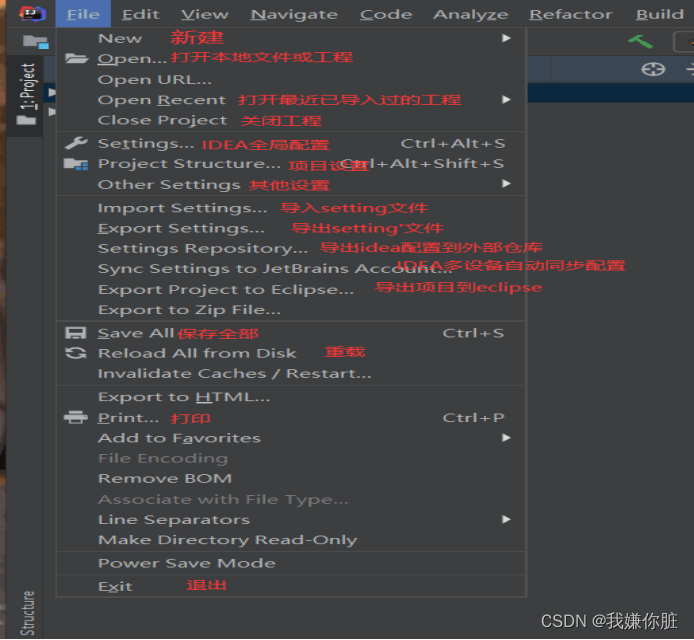Select the Open... menu entry
The image size is (694, 640).
(291, 58)
